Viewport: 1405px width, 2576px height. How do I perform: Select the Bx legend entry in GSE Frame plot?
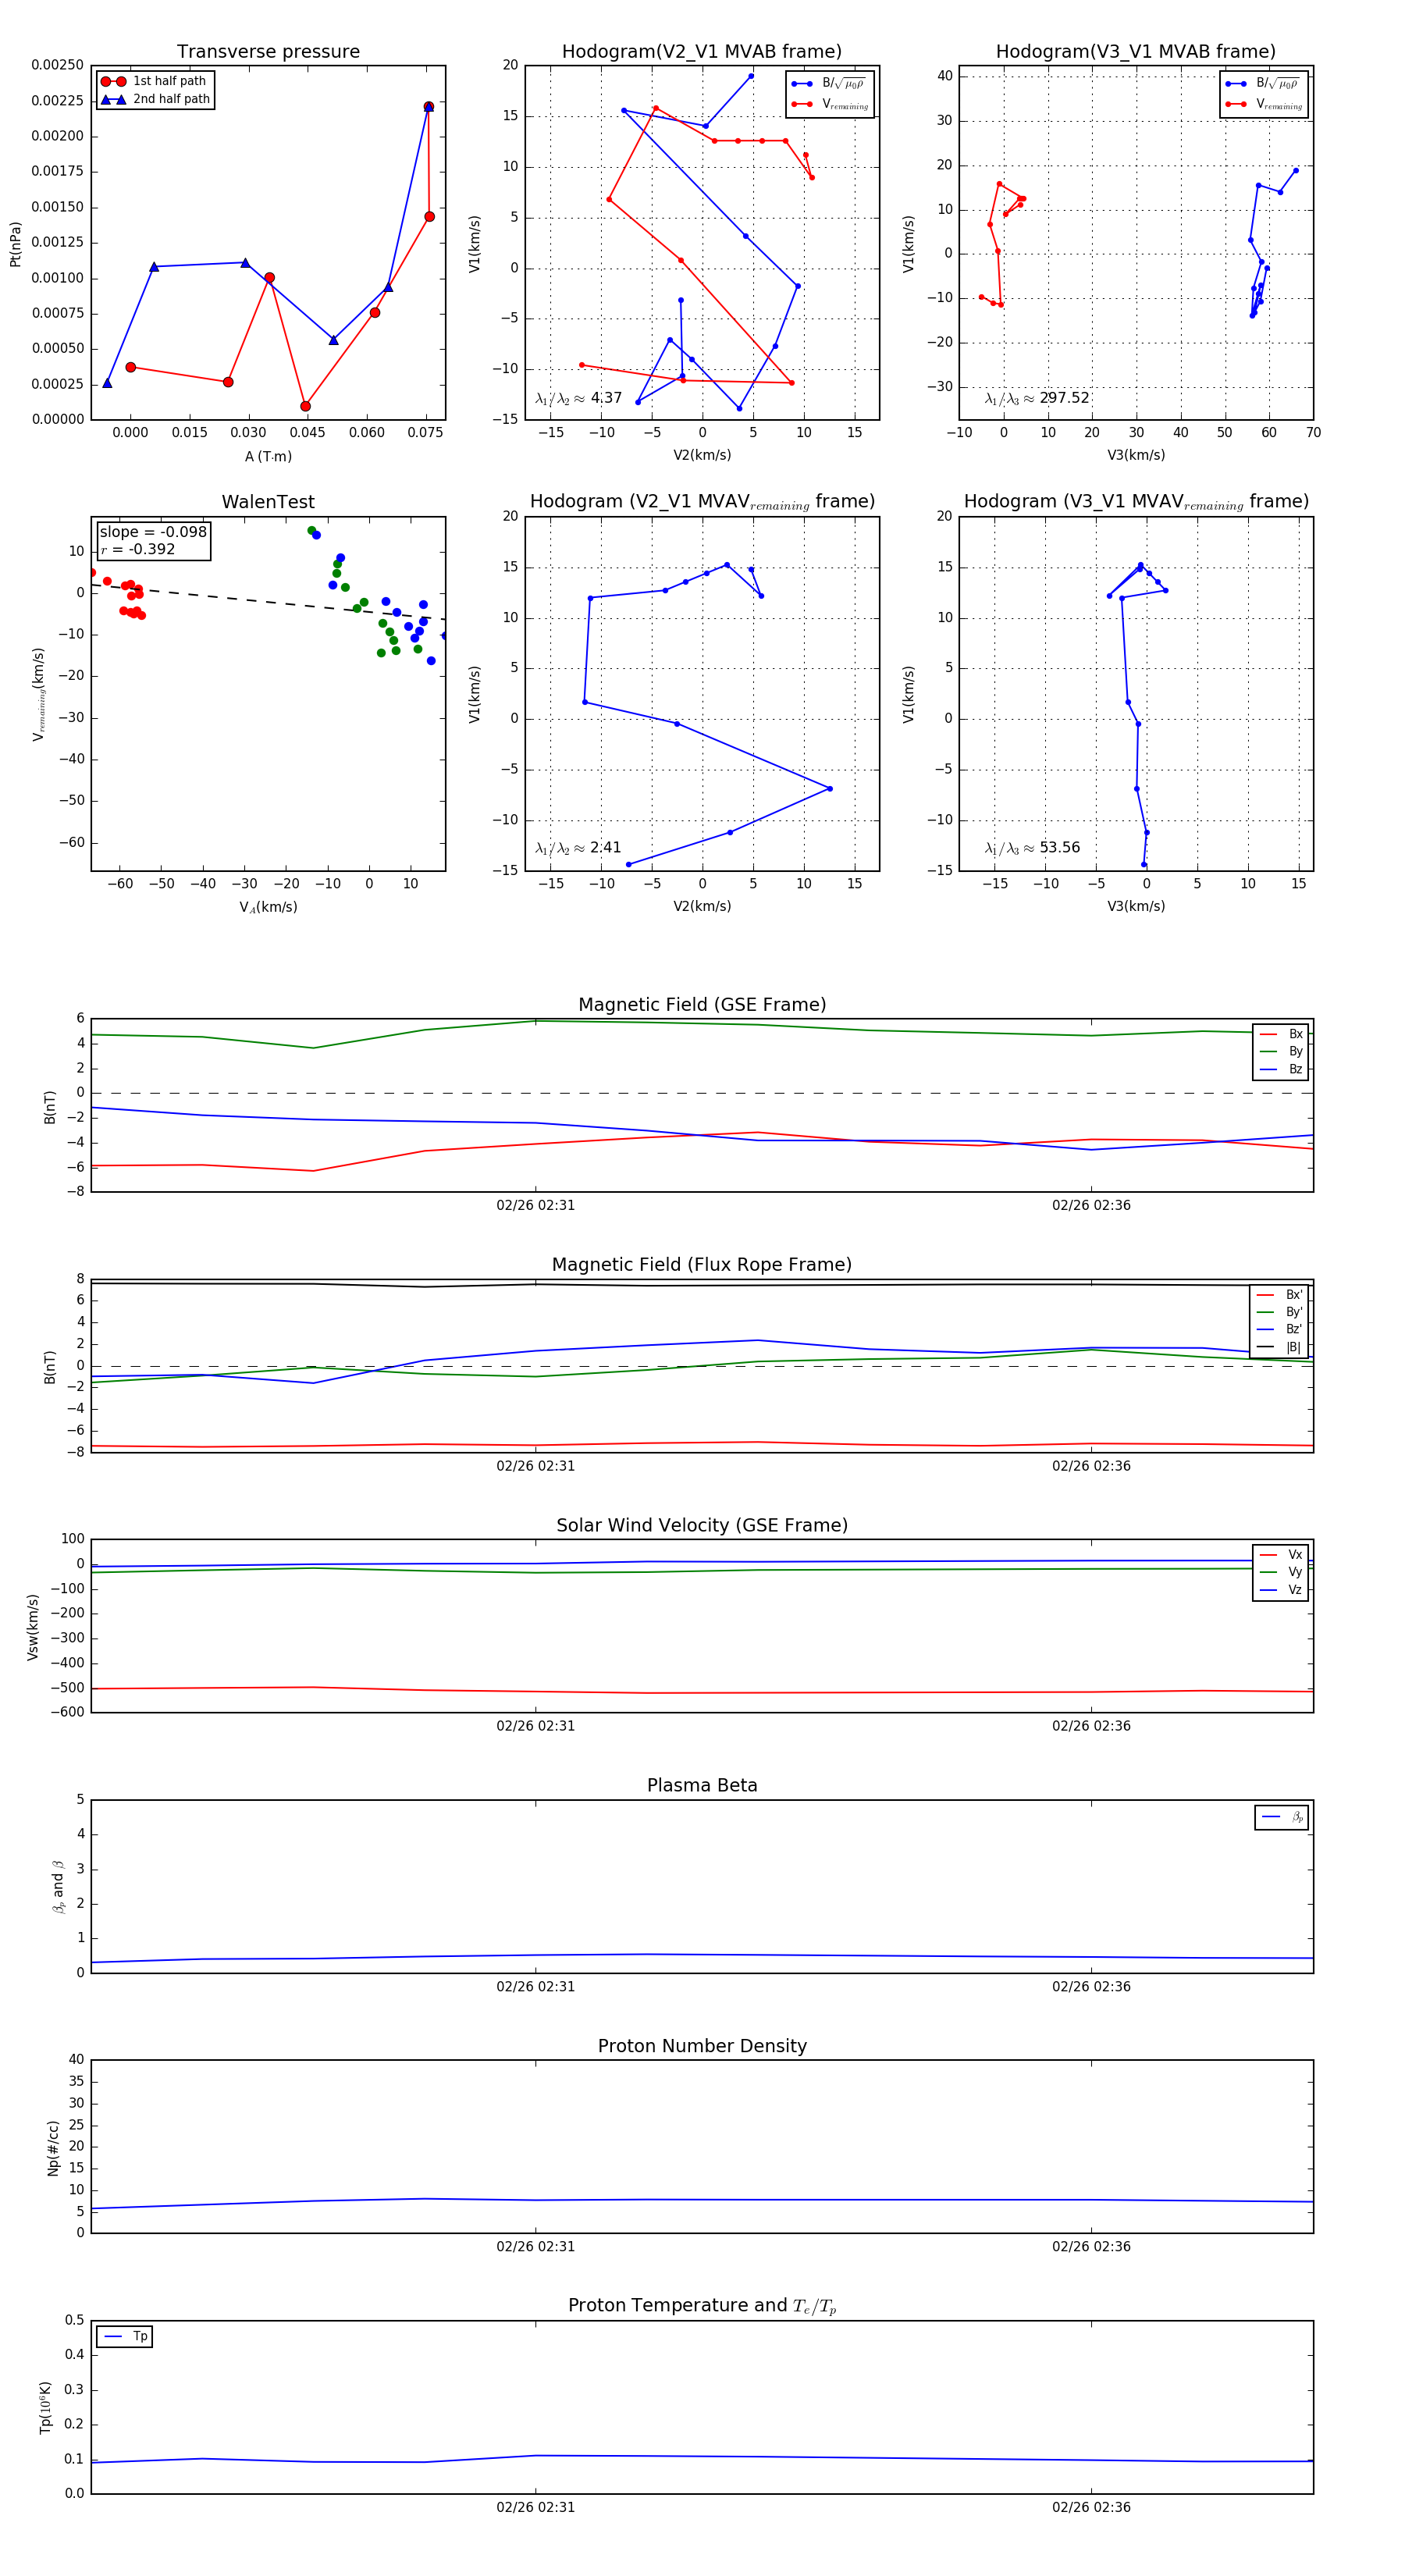1281,1034
